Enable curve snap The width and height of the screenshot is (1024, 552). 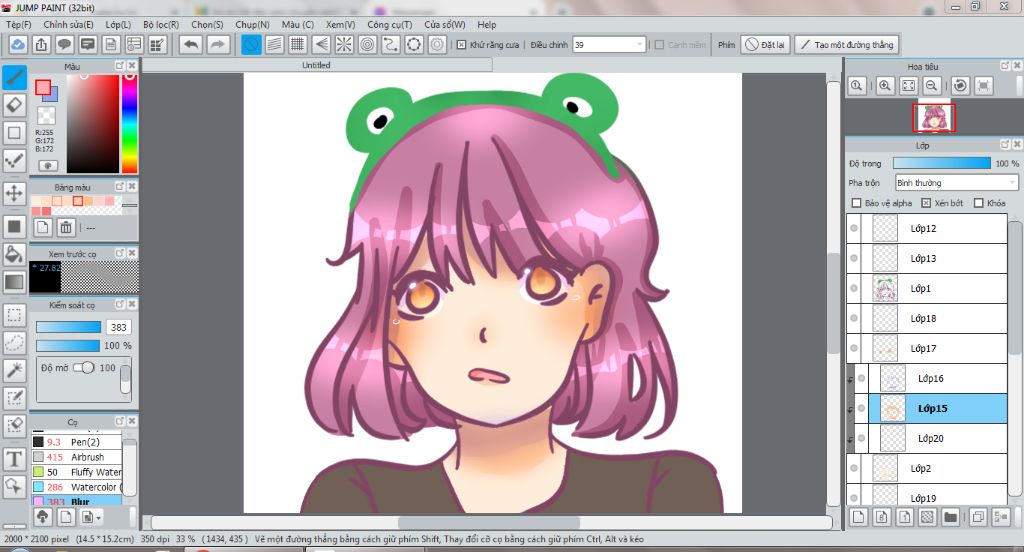pos(391,44)
